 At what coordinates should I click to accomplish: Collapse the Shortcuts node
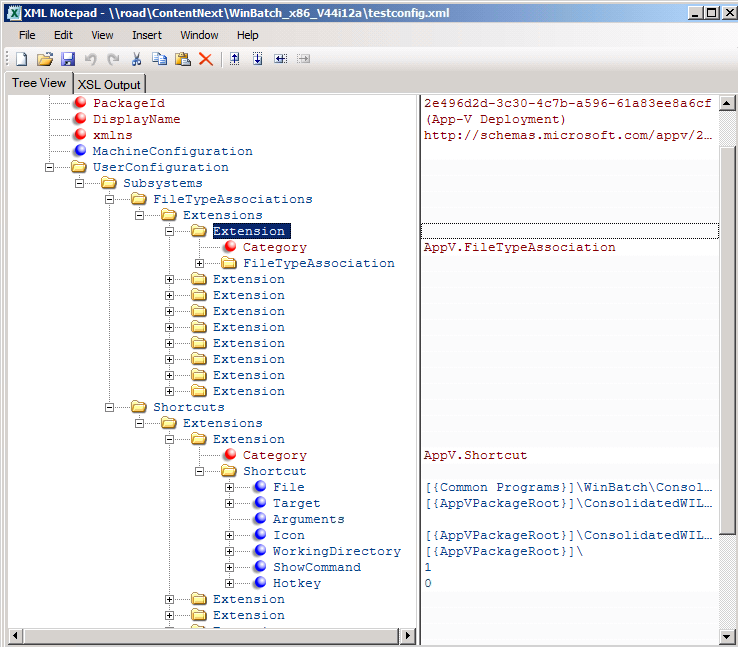click(x=110, y=407)
